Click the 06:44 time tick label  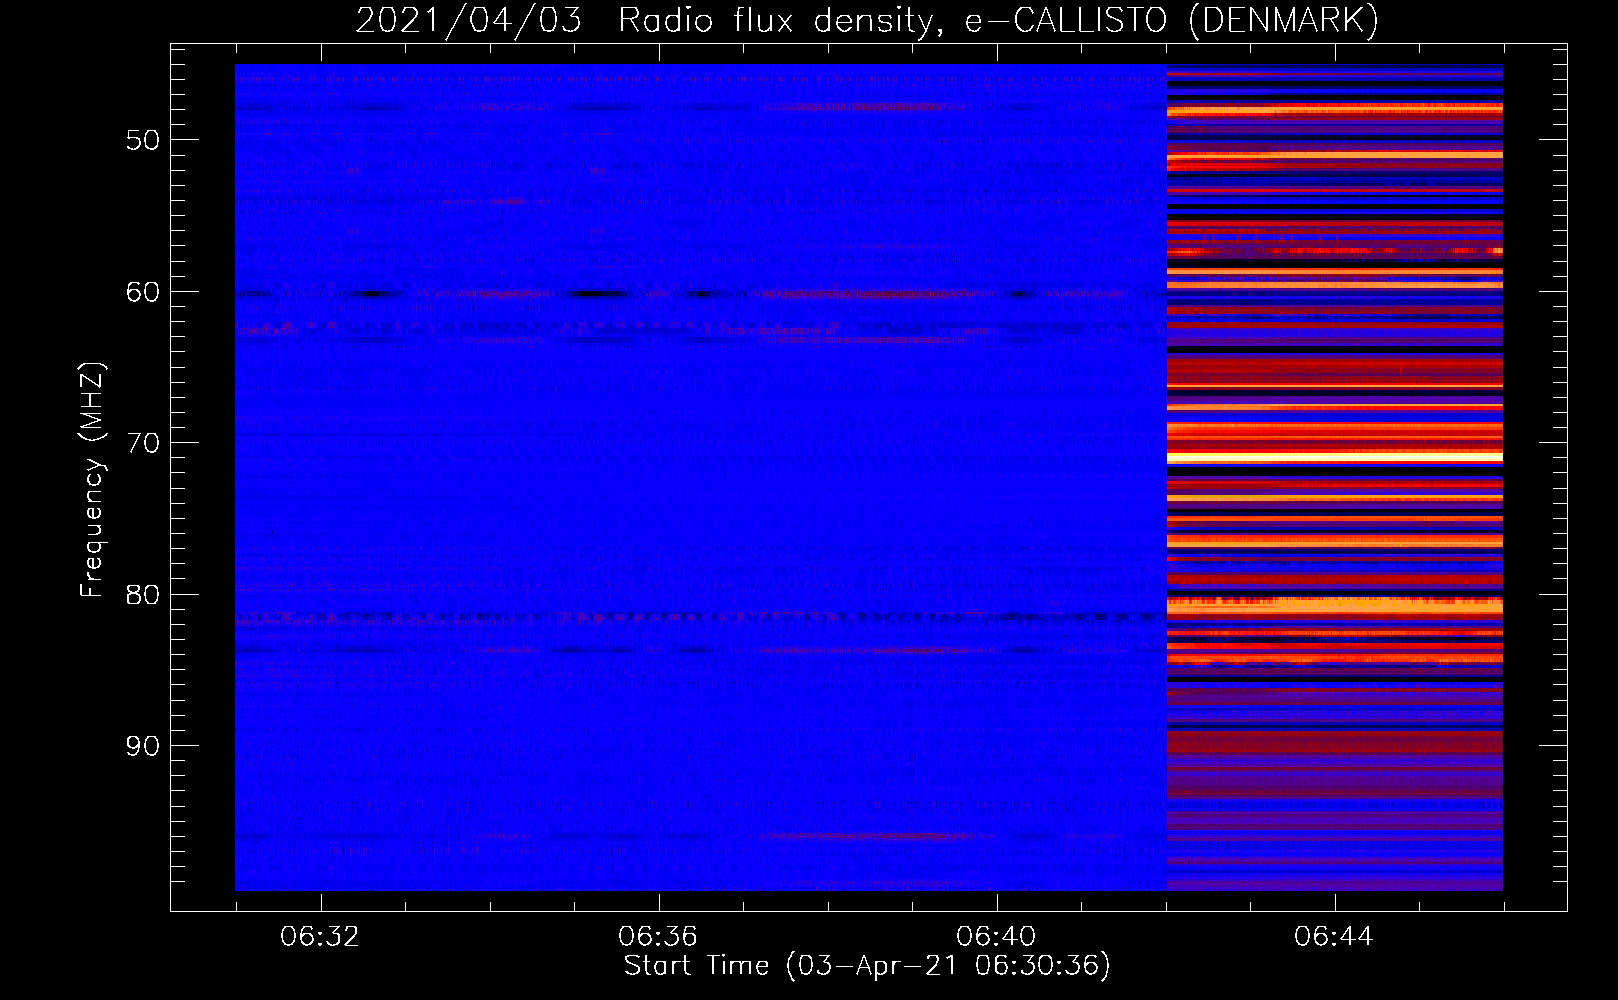(1334, 937)
